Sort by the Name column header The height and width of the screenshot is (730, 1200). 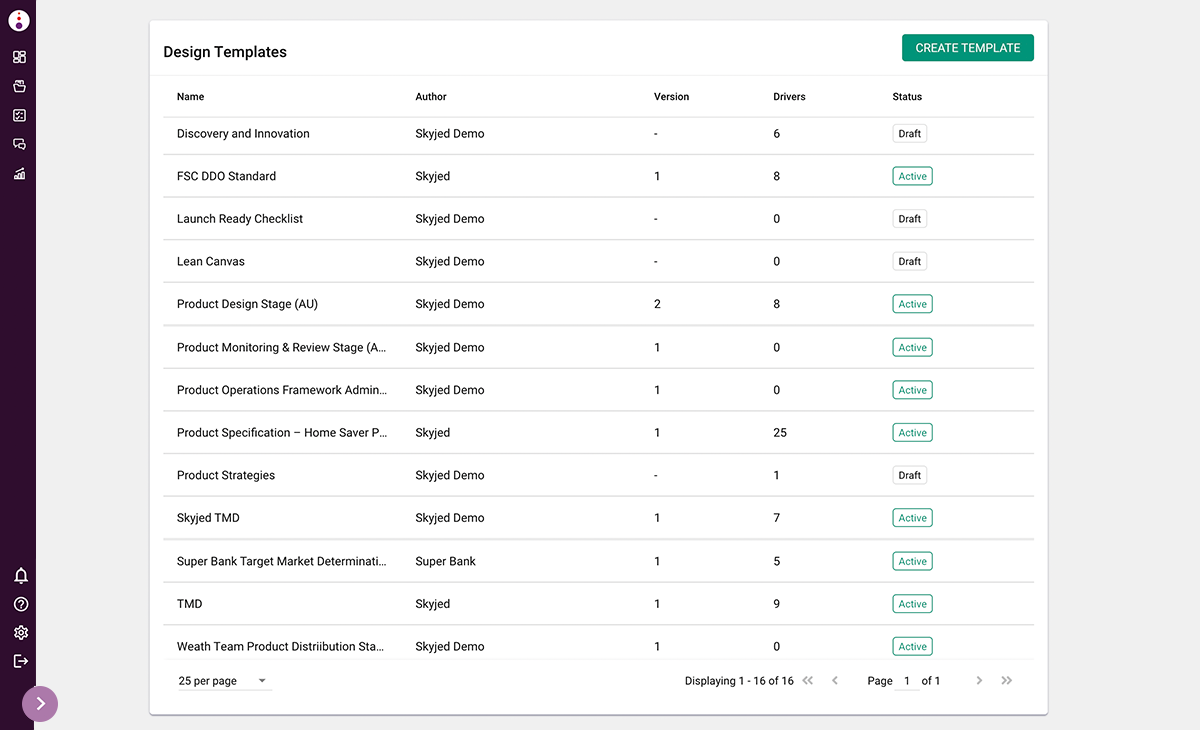tap(191, 97)
